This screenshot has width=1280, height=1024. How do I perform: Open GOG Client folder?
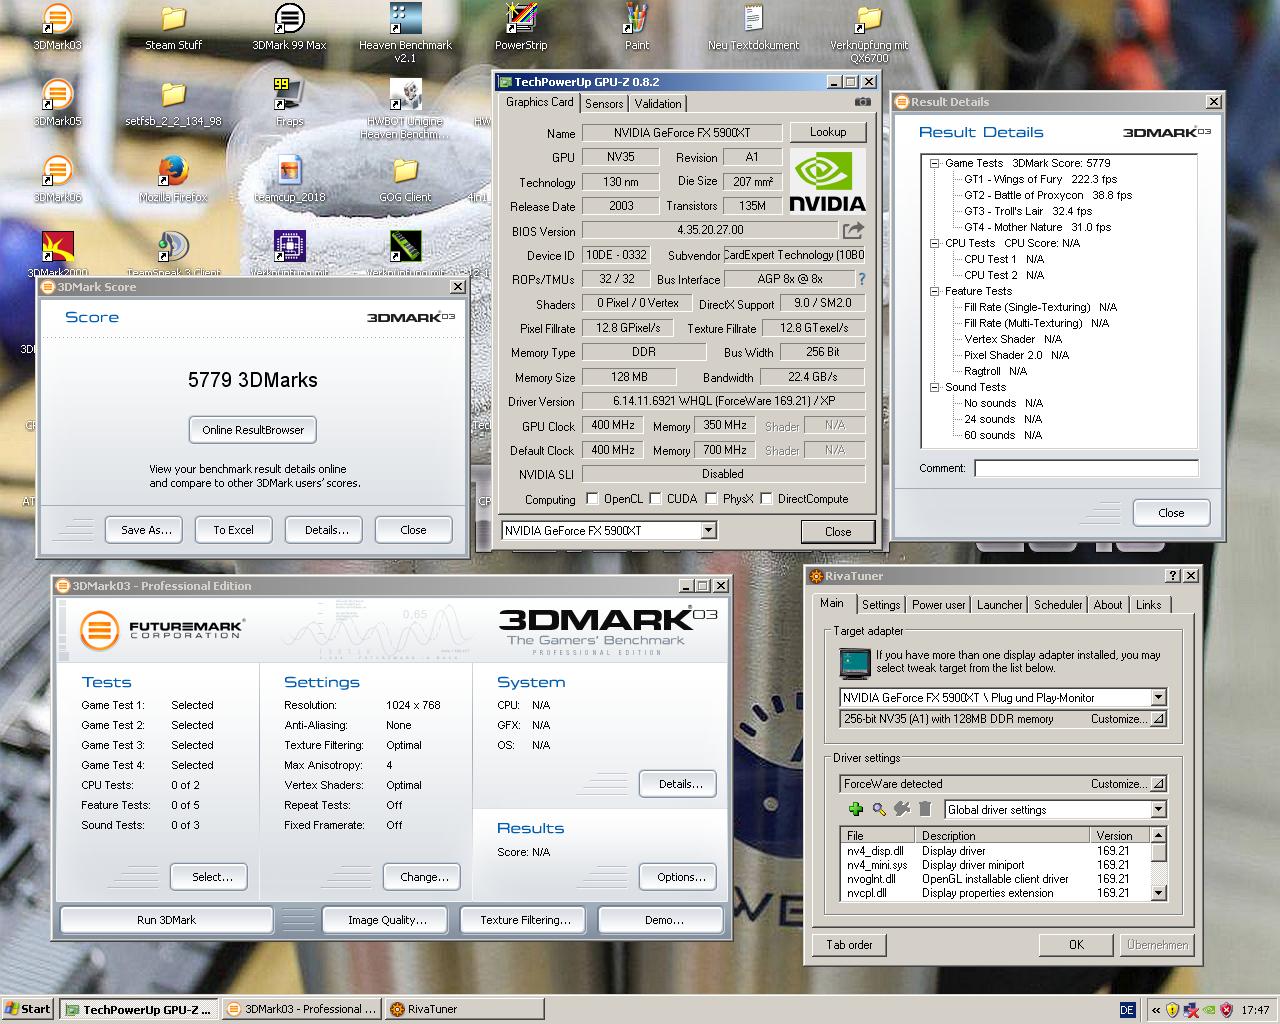click(x=405, y=179)
